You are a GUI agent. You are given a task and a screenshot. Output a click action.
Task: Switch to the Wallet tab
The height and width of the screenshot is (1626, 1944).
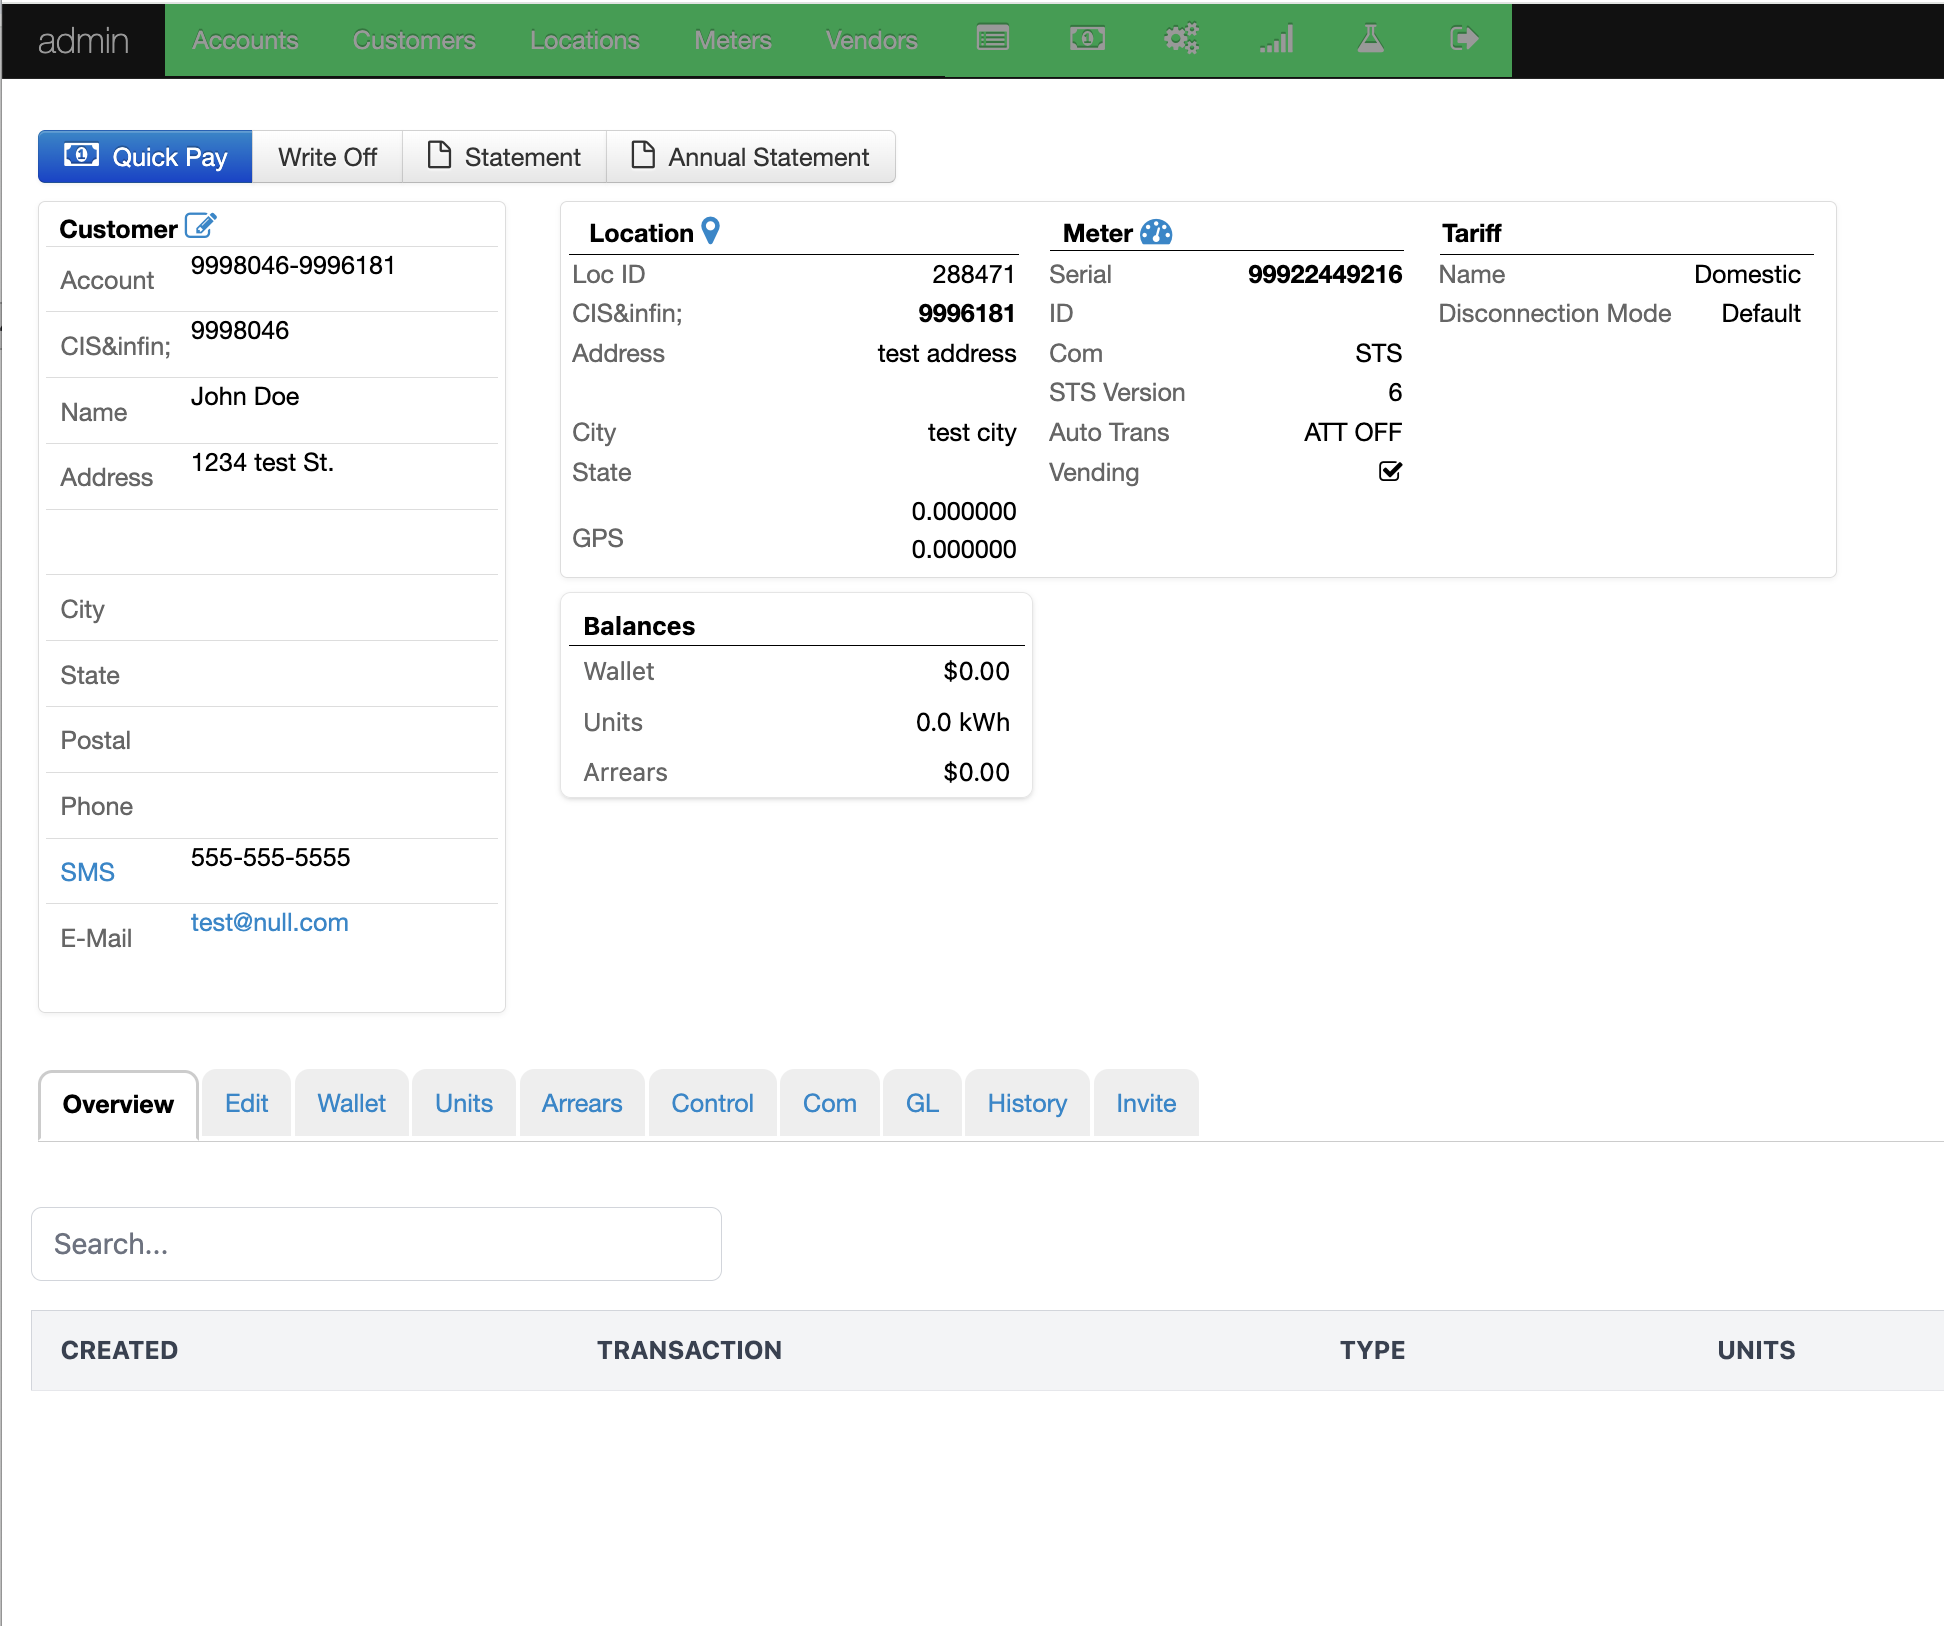tap(351, 1103)
